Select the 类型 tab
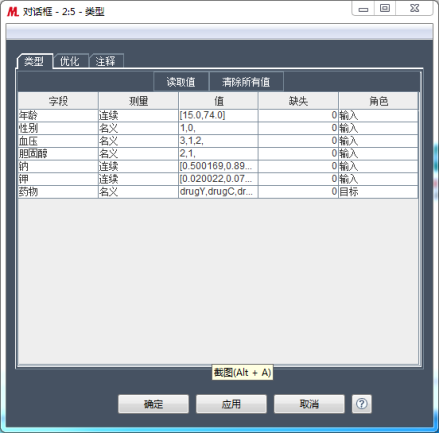Image resolution: width=439 pixels, height=433 pixels. [34, 61]
